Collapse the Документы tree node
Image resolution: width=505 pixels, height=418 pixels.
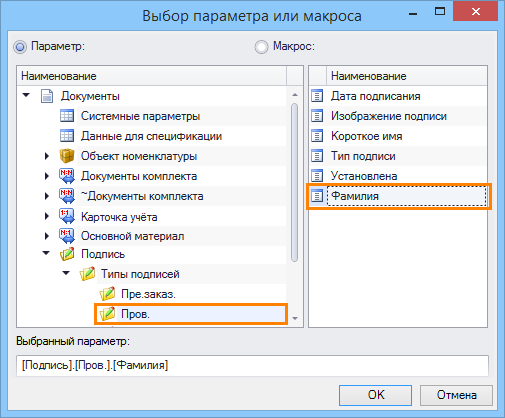click(x=26, y=95)
